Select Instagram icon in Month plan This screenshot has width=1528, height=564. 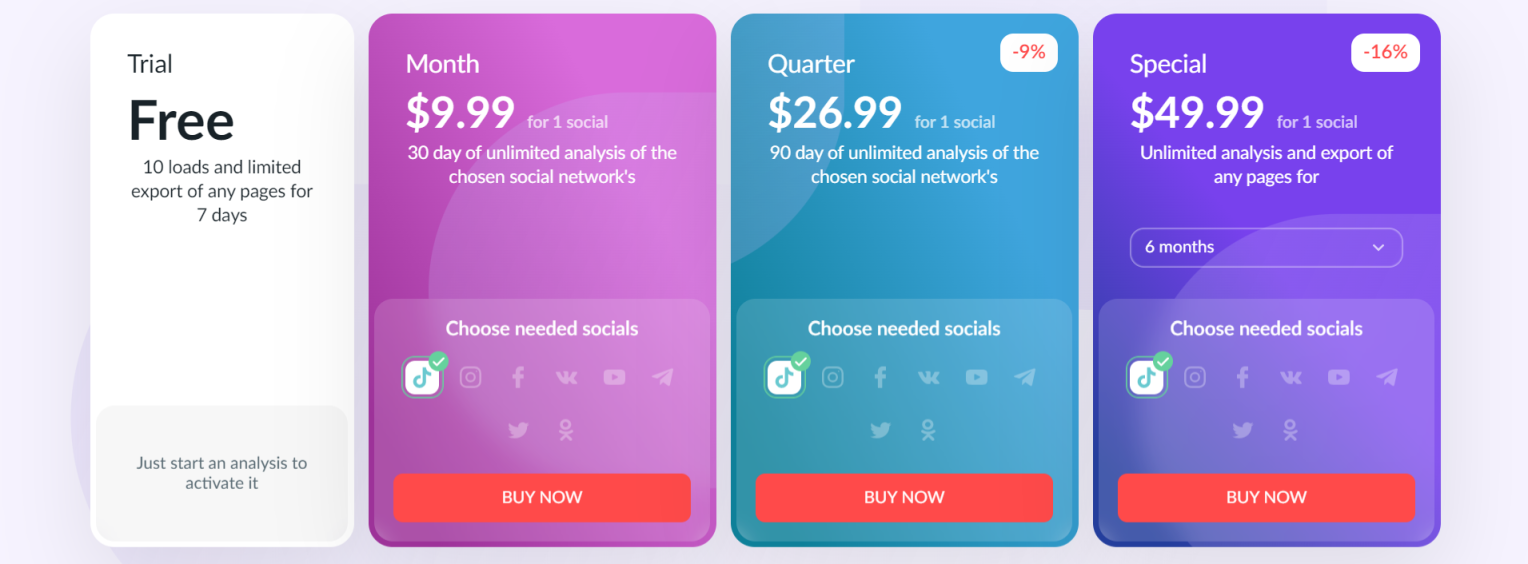[470, 377]
